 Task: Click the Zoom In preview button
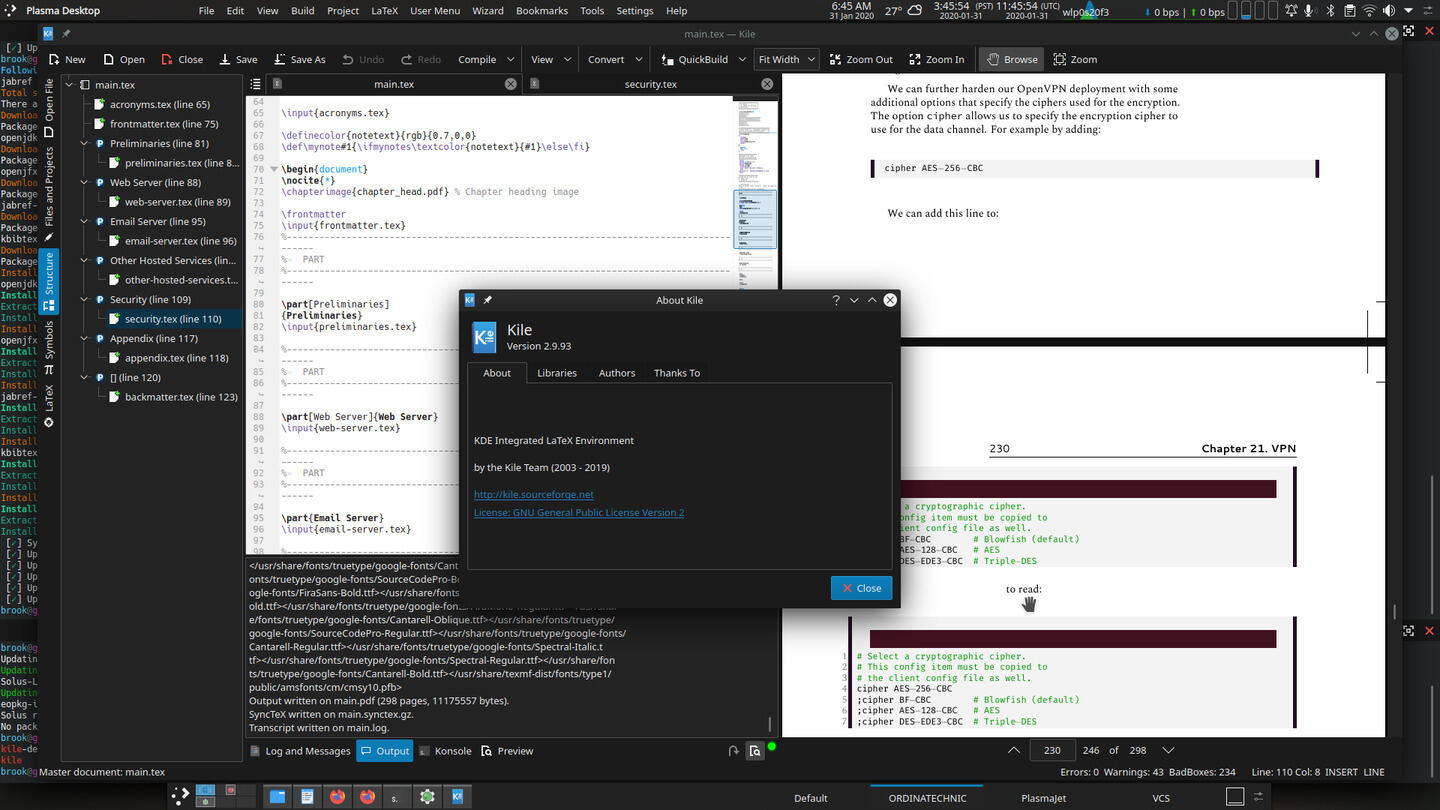(x=937, y=59)
